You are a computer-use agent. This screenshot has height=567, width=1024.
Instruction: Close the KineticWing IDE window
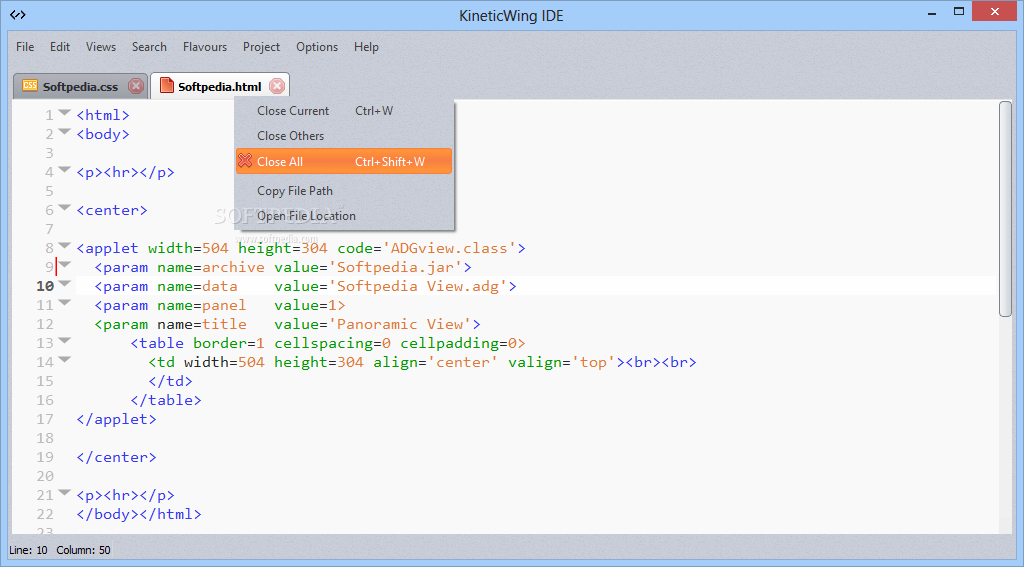click(x=995, y=11)
